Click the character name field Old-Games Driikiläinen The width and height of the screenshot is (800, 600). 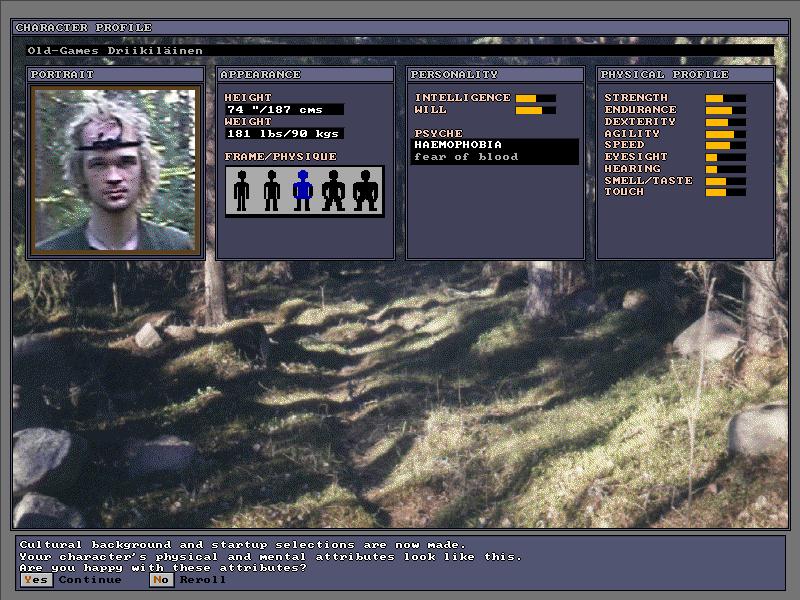[x=400, y=51]
